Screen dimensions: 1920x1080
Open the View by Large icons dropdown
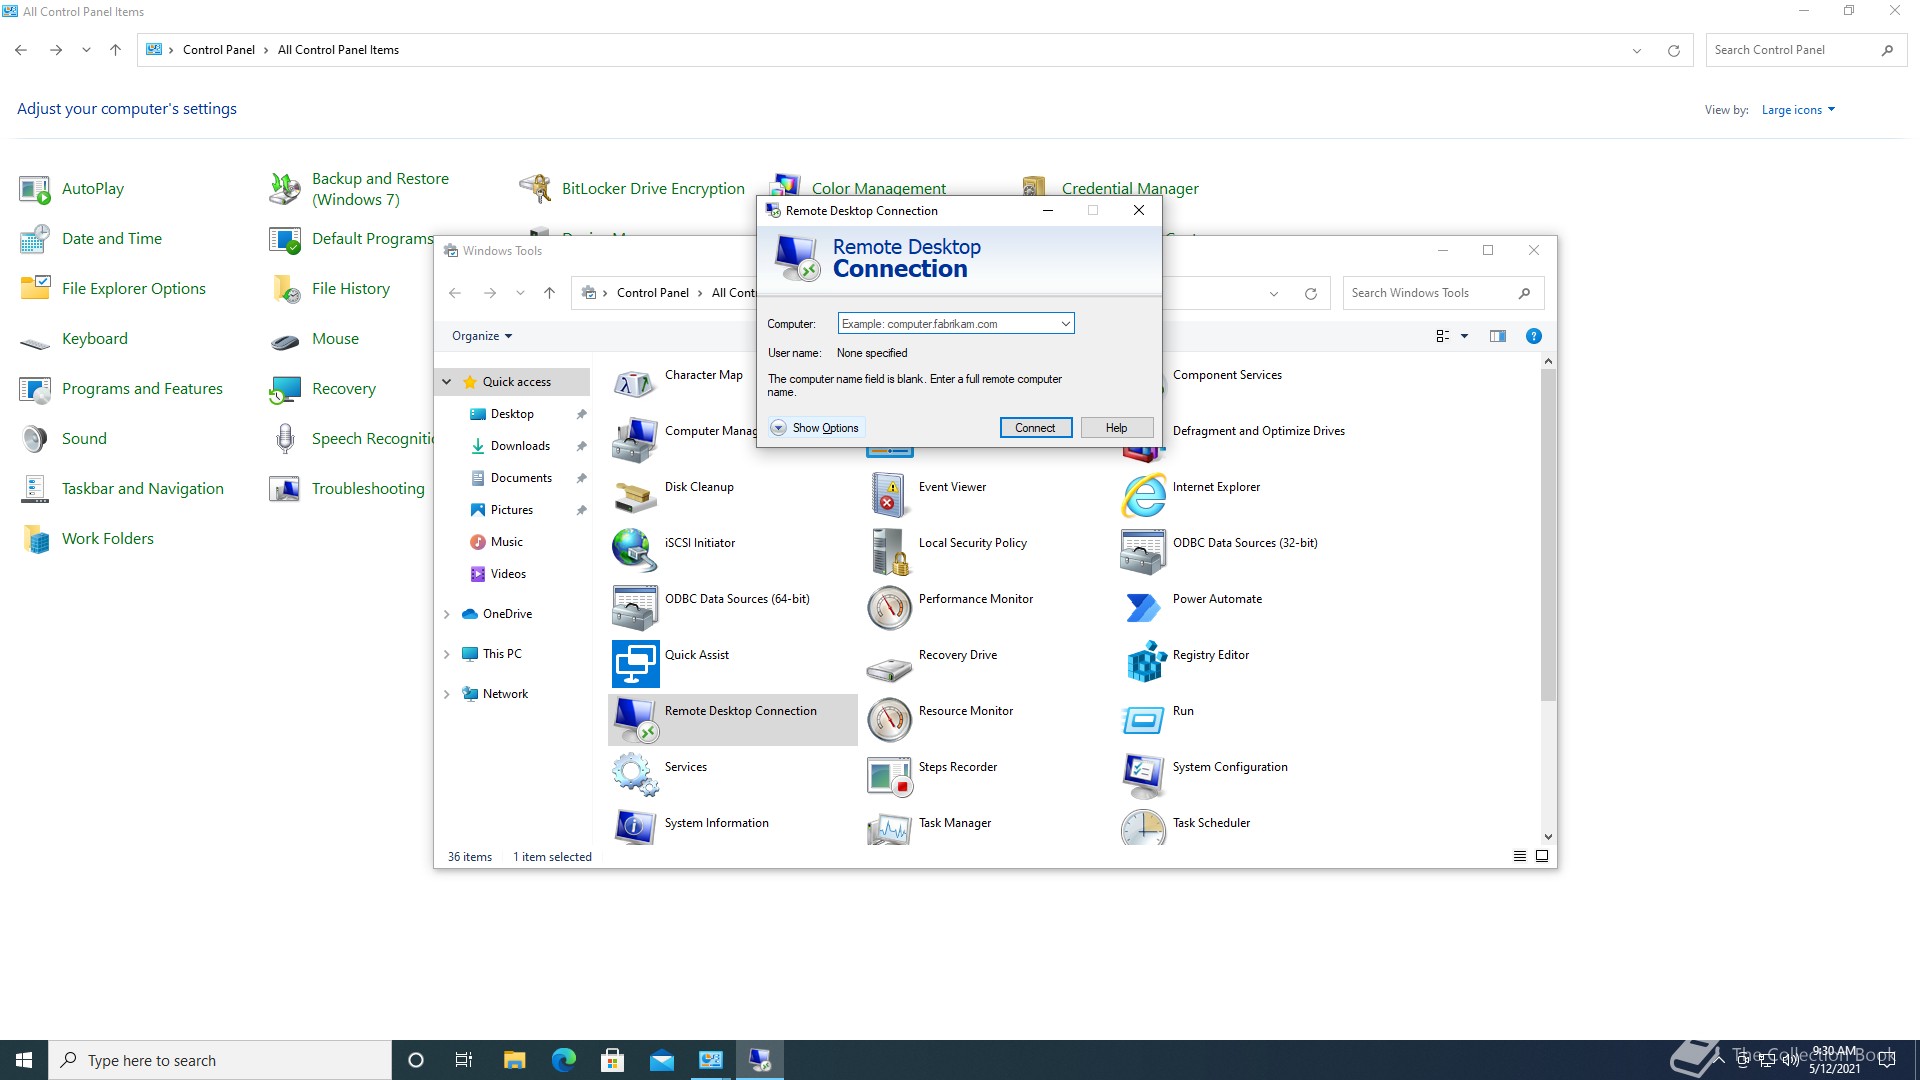click(1798, 110)
